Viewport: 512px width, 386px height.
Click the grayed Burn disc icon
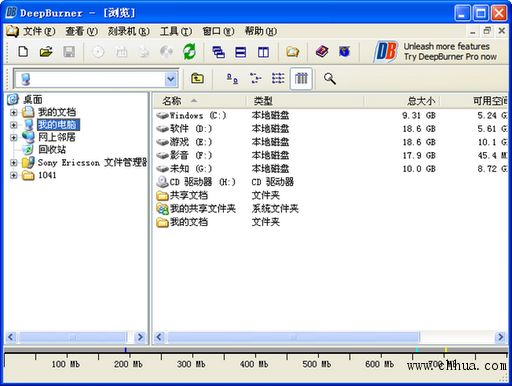(x=98, y=52)
